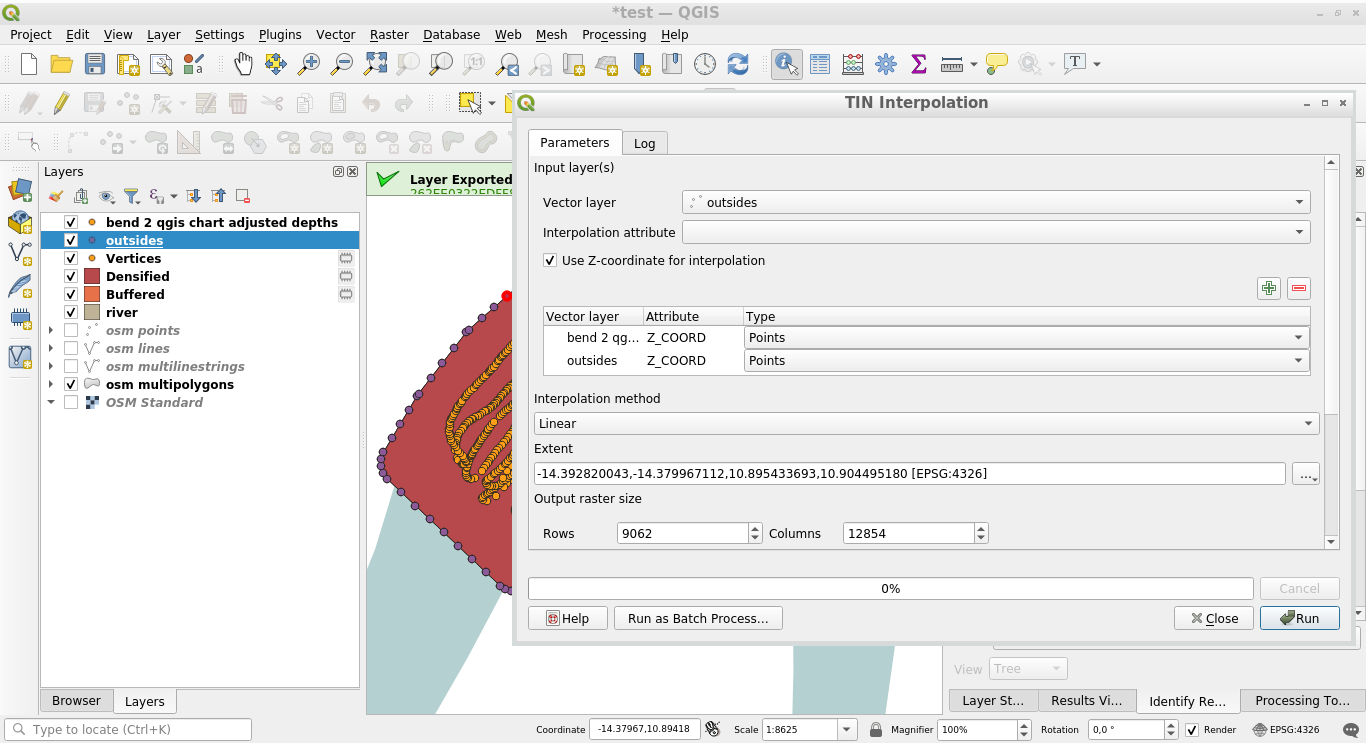Zoom to full extent icon
This screenshot has width=1366, height=743.
(375, 64)
